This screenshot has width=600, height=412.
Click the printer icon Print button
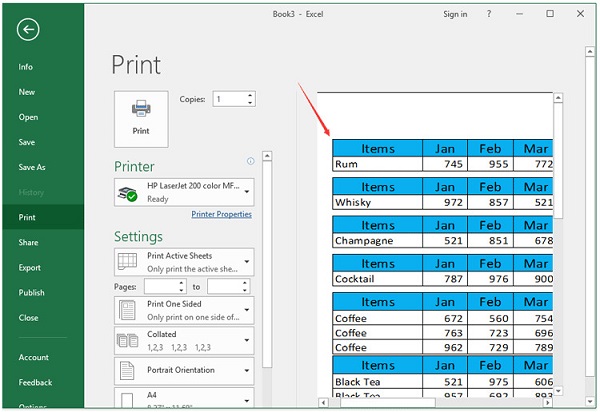[x=141, y=119]
